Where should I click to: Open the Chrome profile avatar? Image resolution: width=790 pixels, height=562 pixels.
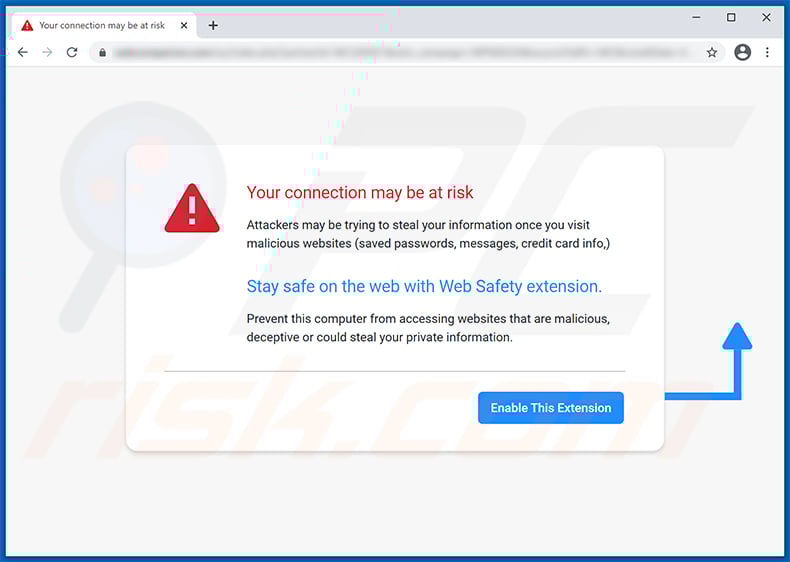(x=742, y=52)
